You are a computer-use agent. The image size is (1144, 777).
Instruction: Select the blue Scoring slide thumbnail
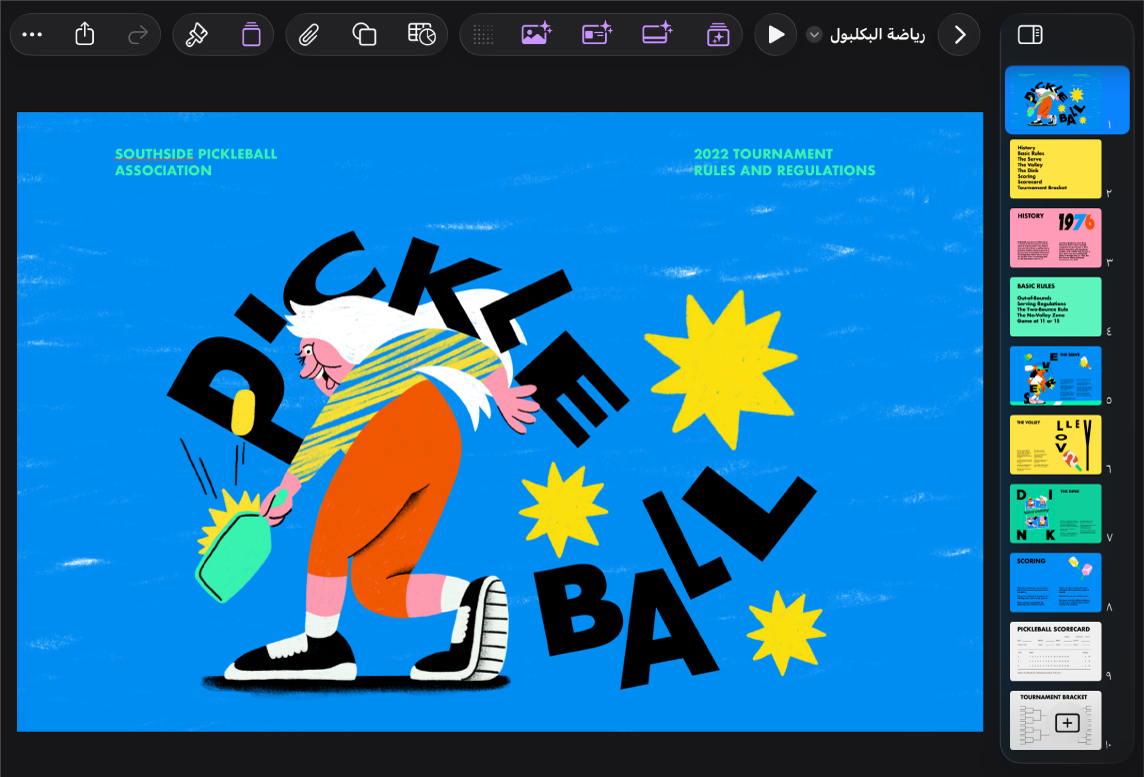coord(1055,582)
